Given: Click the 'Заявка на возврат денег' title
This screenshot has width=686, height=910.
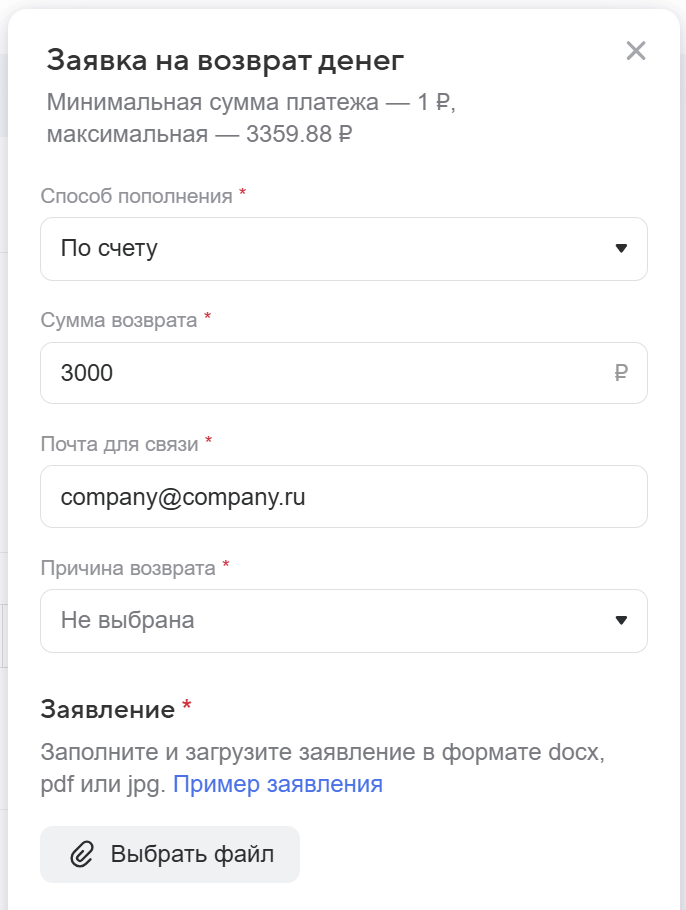Looking at the screenshot, I should point(225,60).
